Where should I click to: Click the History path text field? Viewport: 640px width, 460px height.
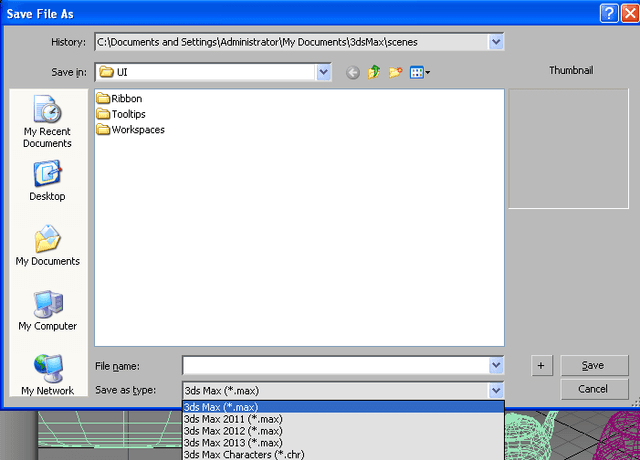[292, 42]
